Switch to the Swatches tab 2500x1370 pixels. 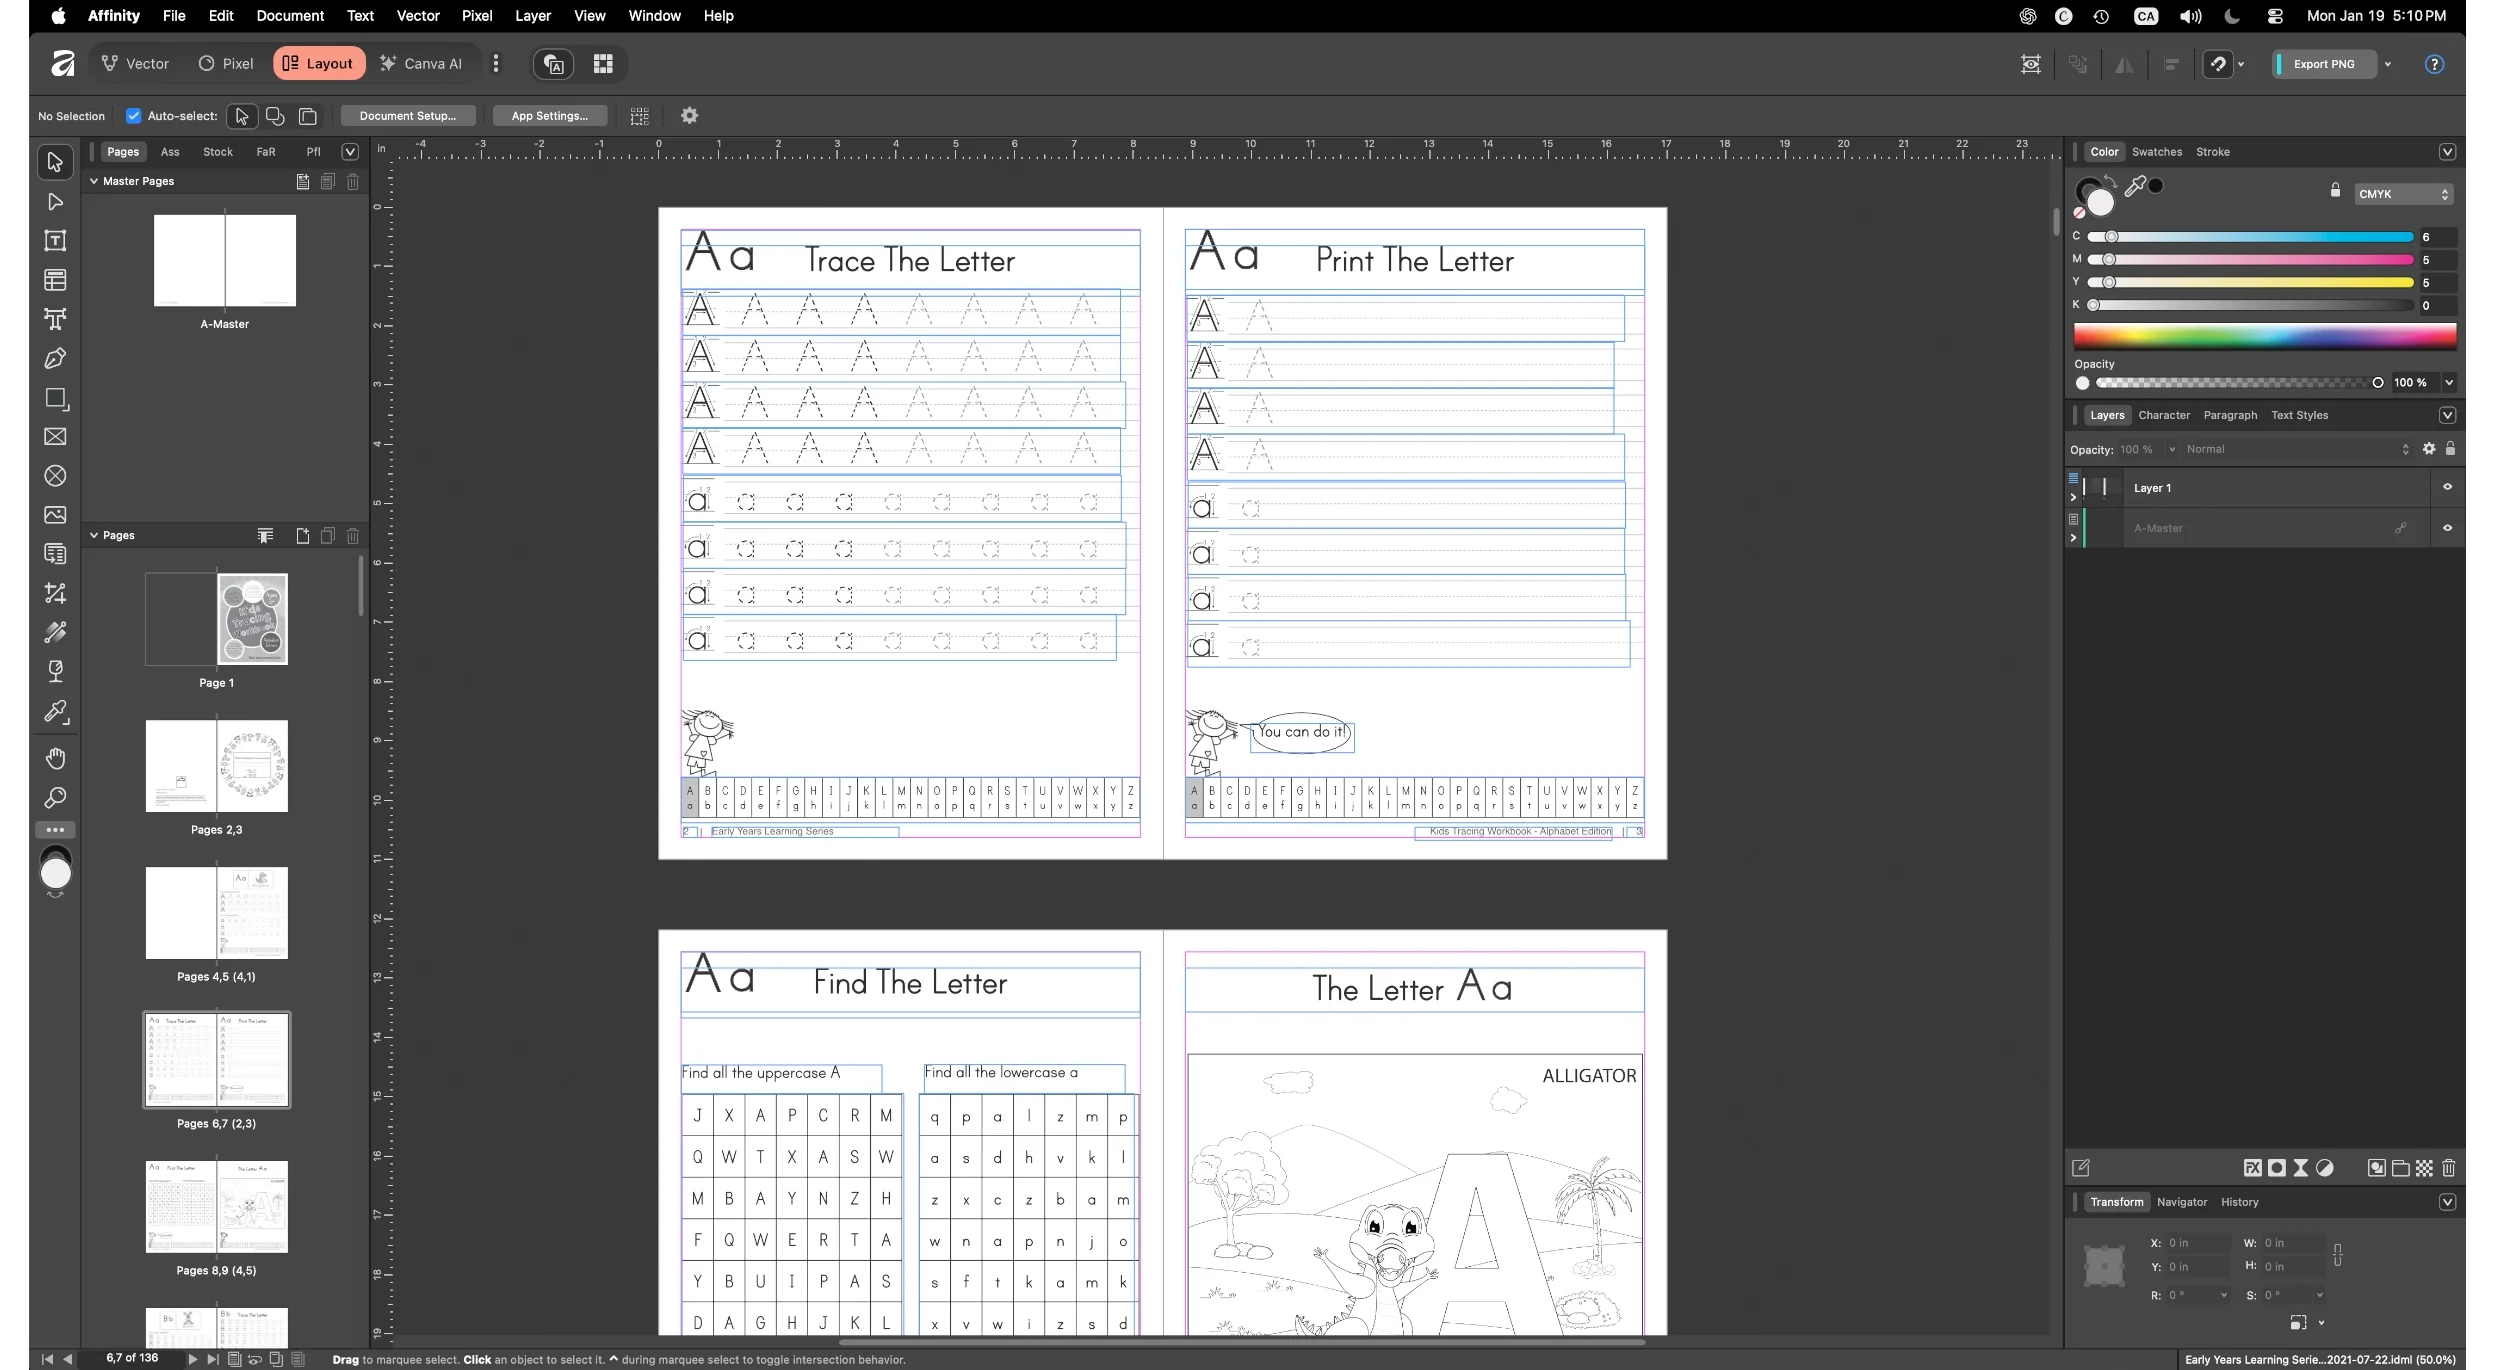2156,151
